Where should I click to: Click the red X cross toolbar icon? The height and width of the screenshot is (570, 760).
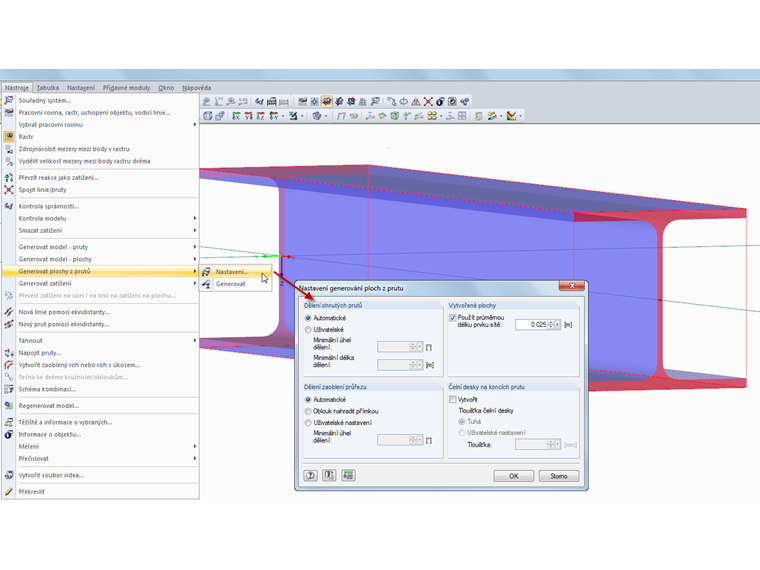click(428, 102)
